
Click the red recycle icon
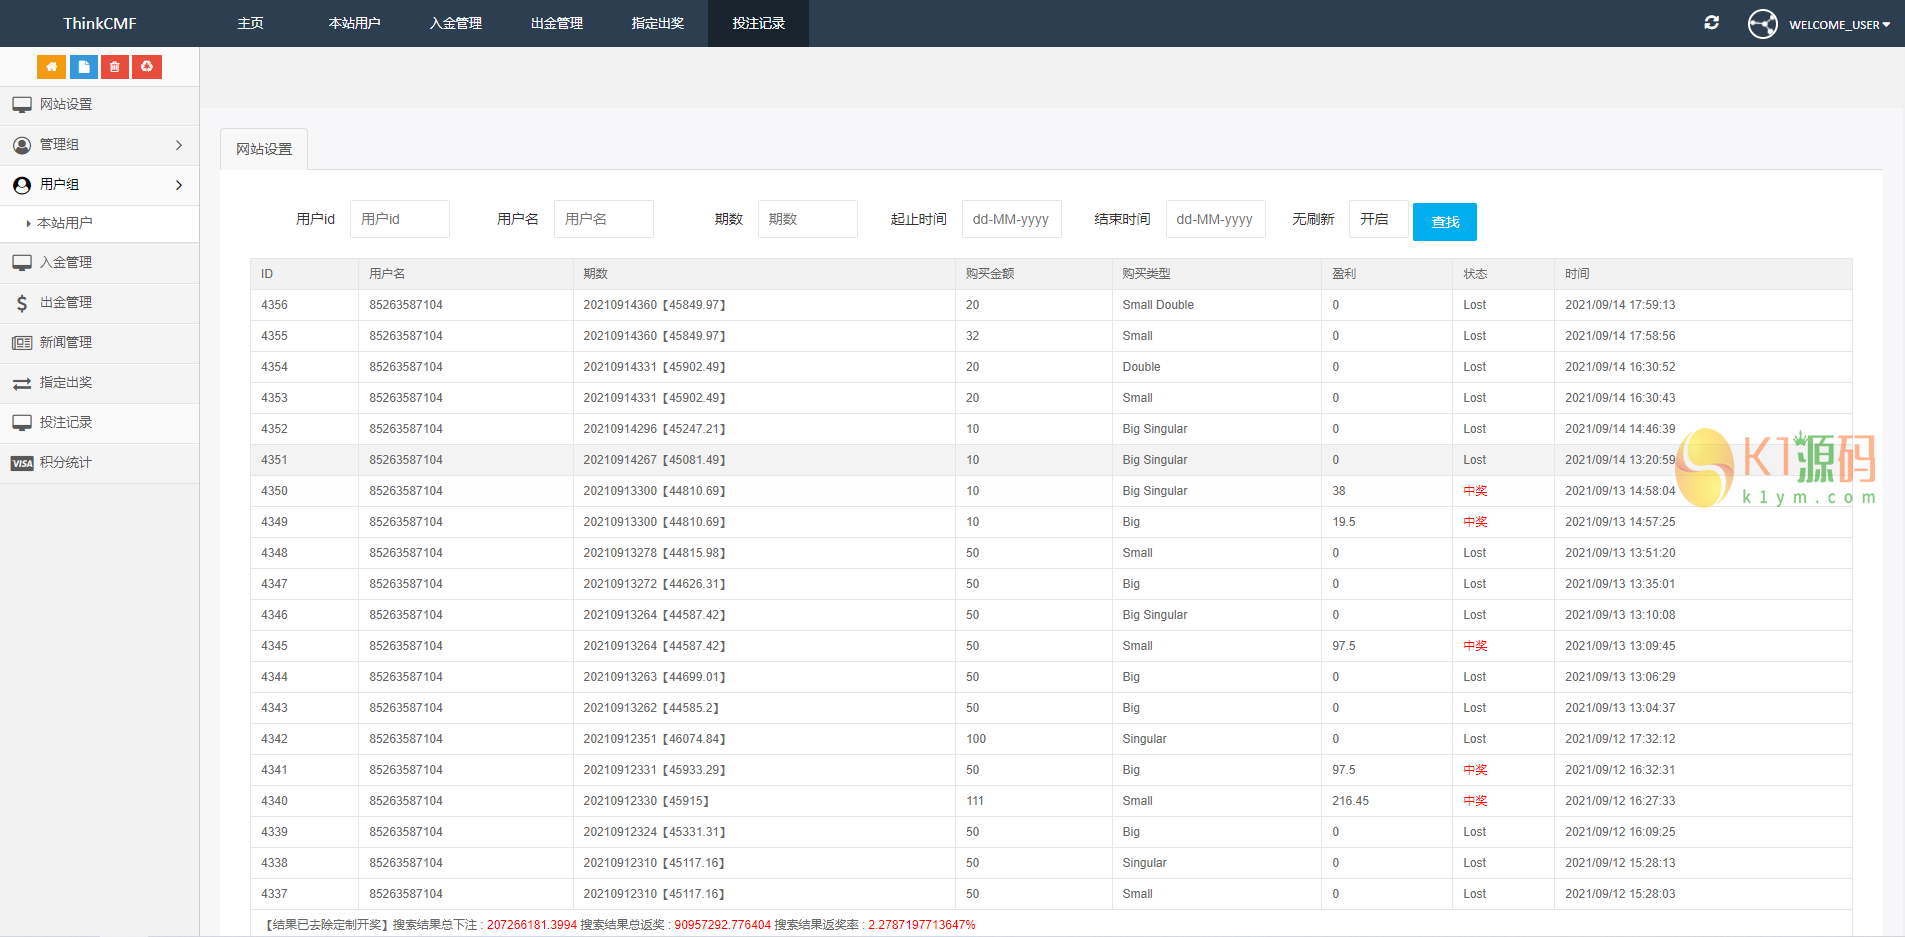(x=147, y=67)
